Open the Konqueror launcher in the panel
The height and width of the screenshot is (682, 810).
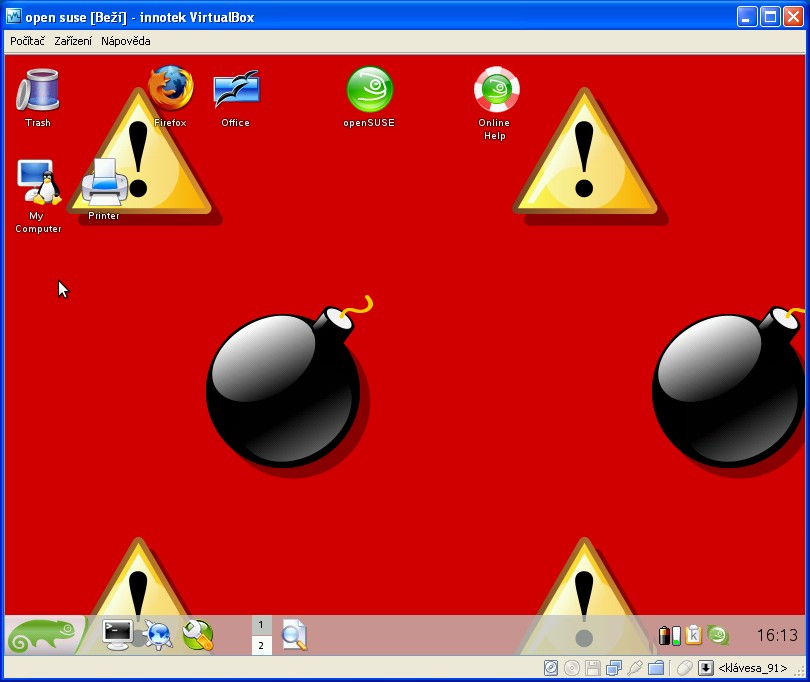pos(158,634)
